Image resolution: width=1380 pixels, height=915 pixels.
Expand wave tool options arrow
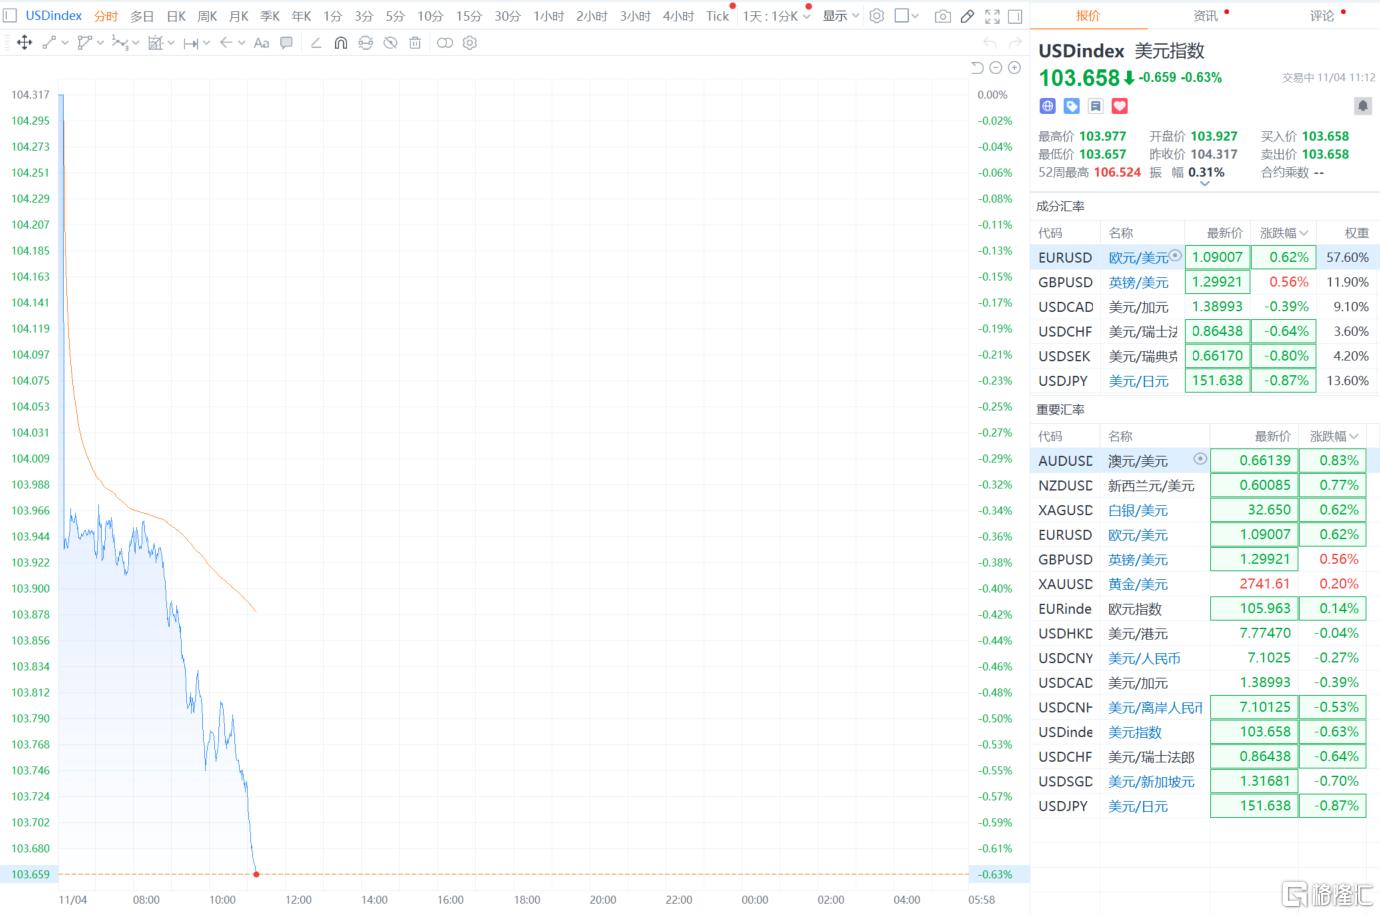click(136, 43)
